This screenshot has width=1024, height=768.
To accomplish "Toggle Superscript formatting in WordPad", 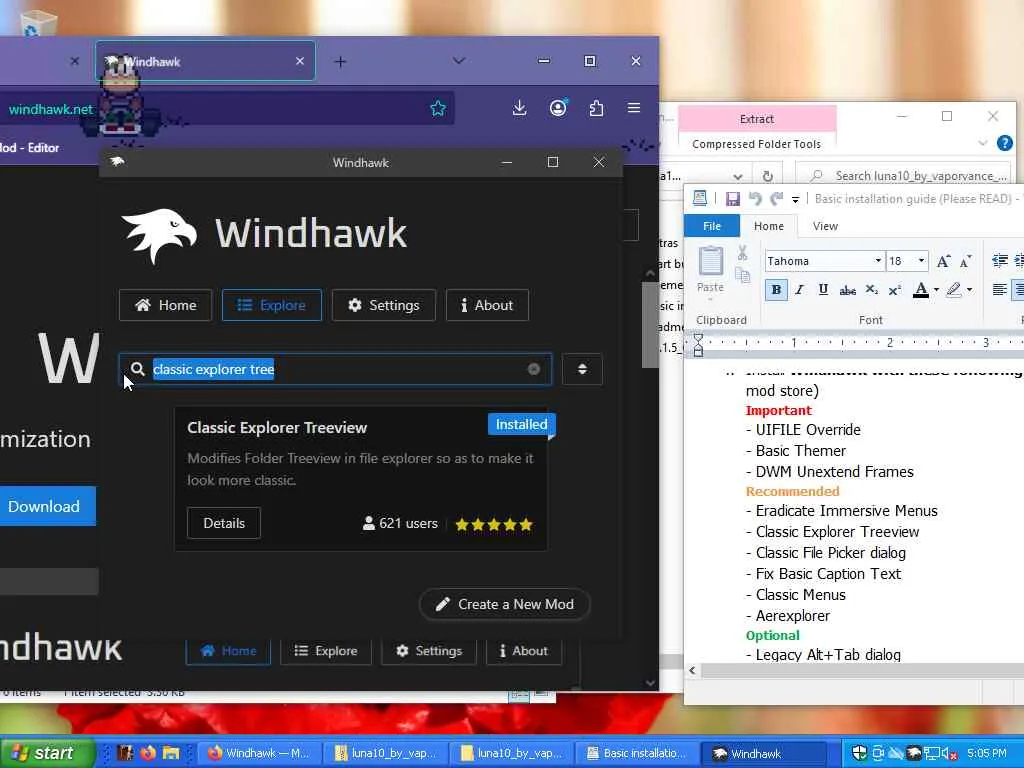I will 895,289.
